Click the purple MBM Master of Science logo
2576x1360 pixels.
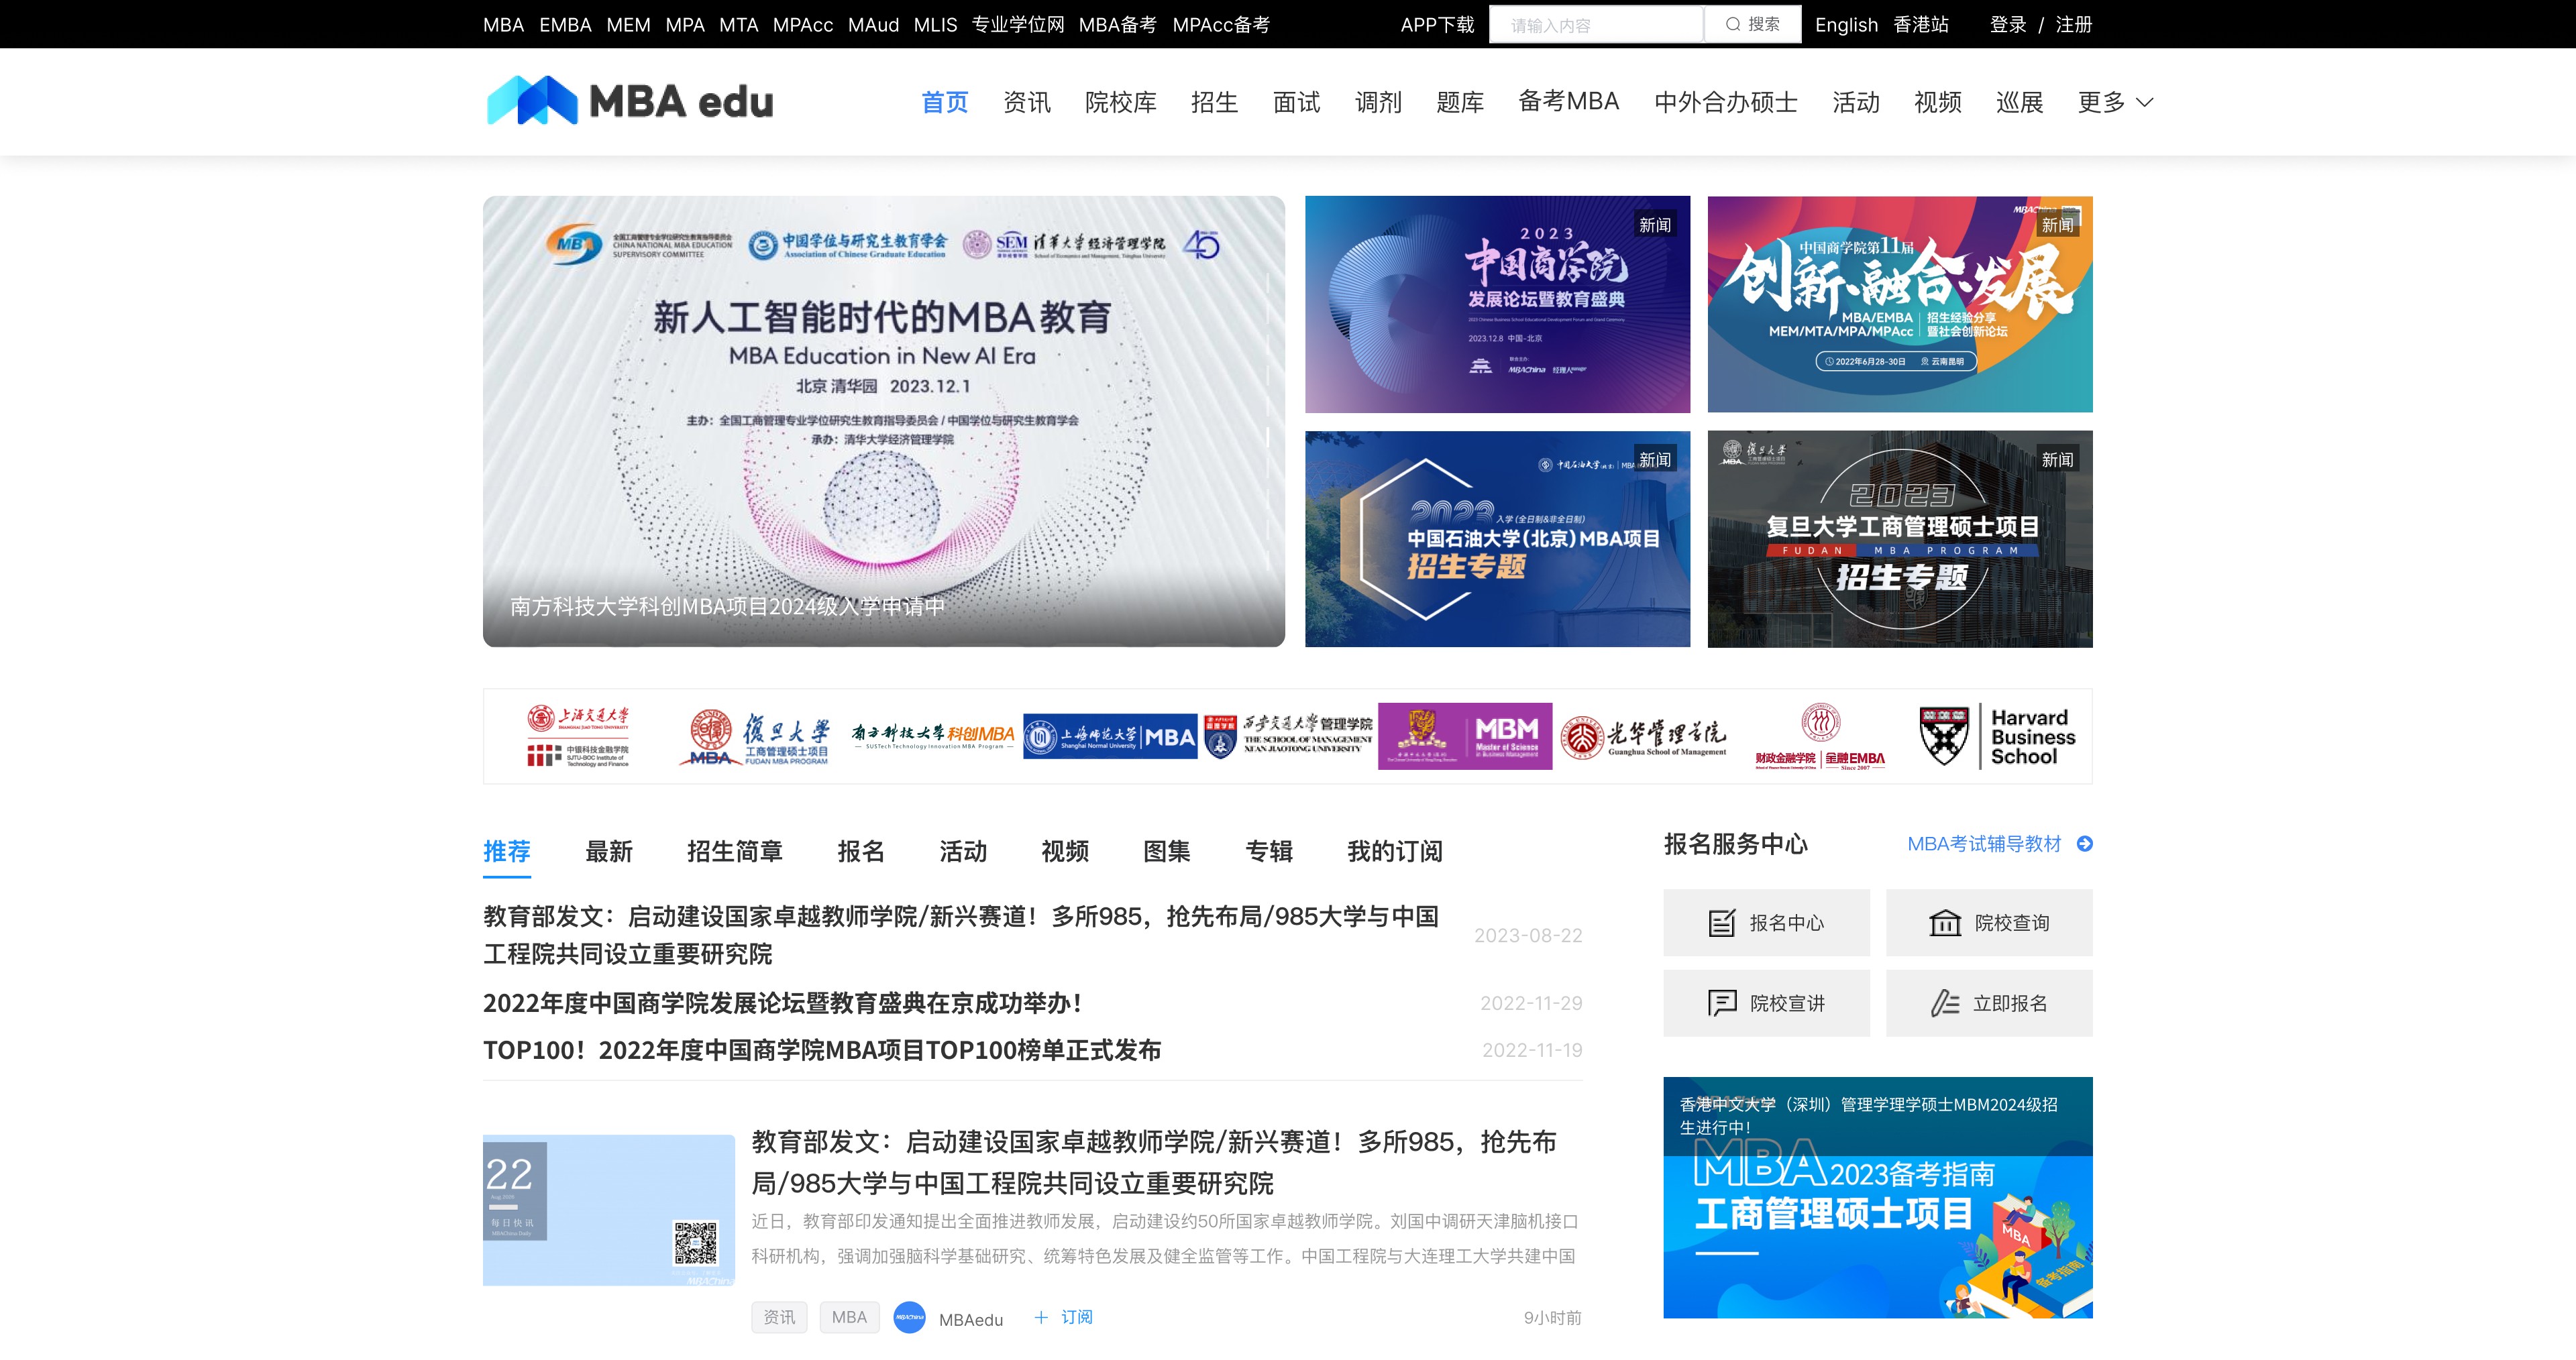(1465, 736)
